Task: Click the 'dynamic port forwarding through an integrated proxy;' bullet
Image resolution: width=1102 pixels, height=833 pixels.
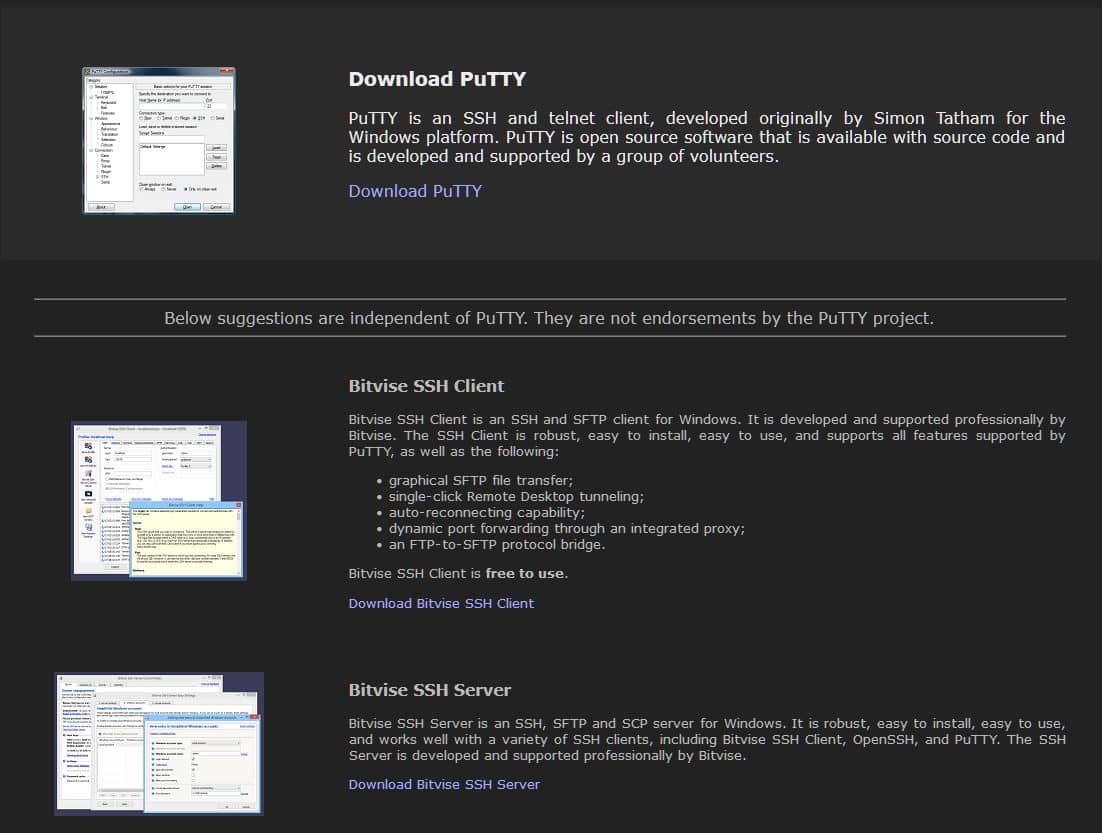Action: click(566, 529)
